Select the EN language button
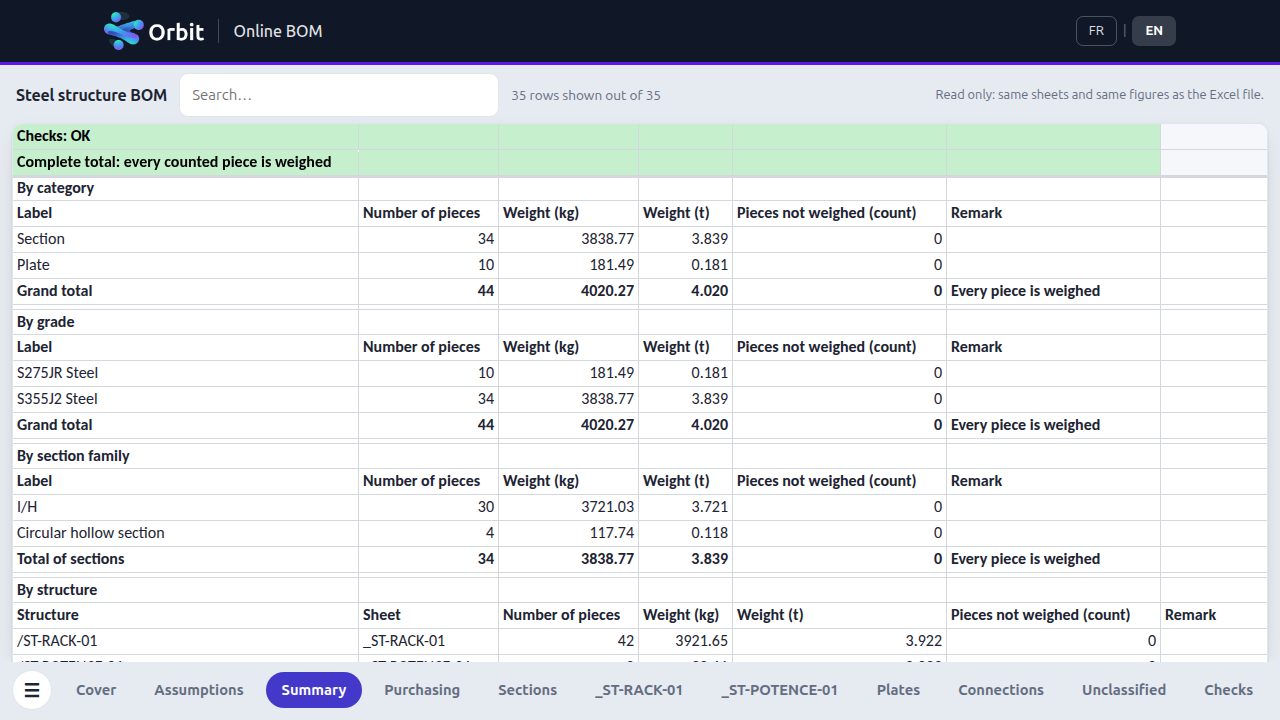The height and width of the screenshot is (720, 1280). [1154, 31]
